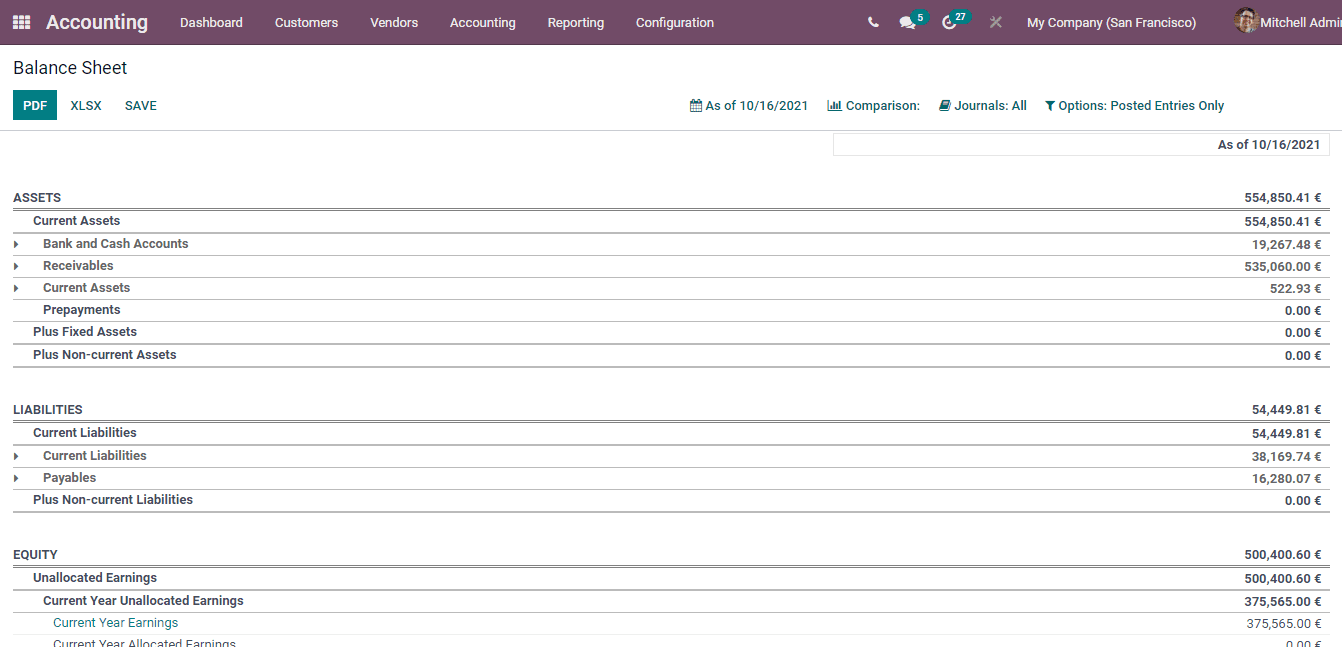Export the report as XLSX

point(85,105)
